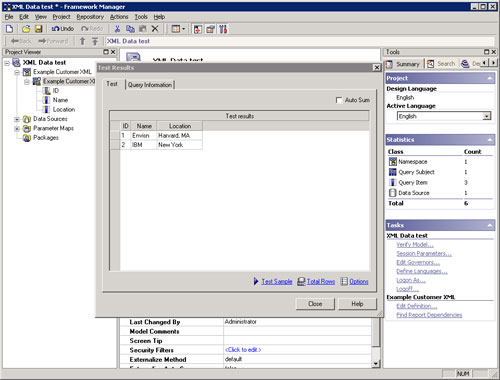Image resolution: width=500 pixels, height=380 pixels.
Task: Click the Help button in Test Results
Action: [357, 304]
